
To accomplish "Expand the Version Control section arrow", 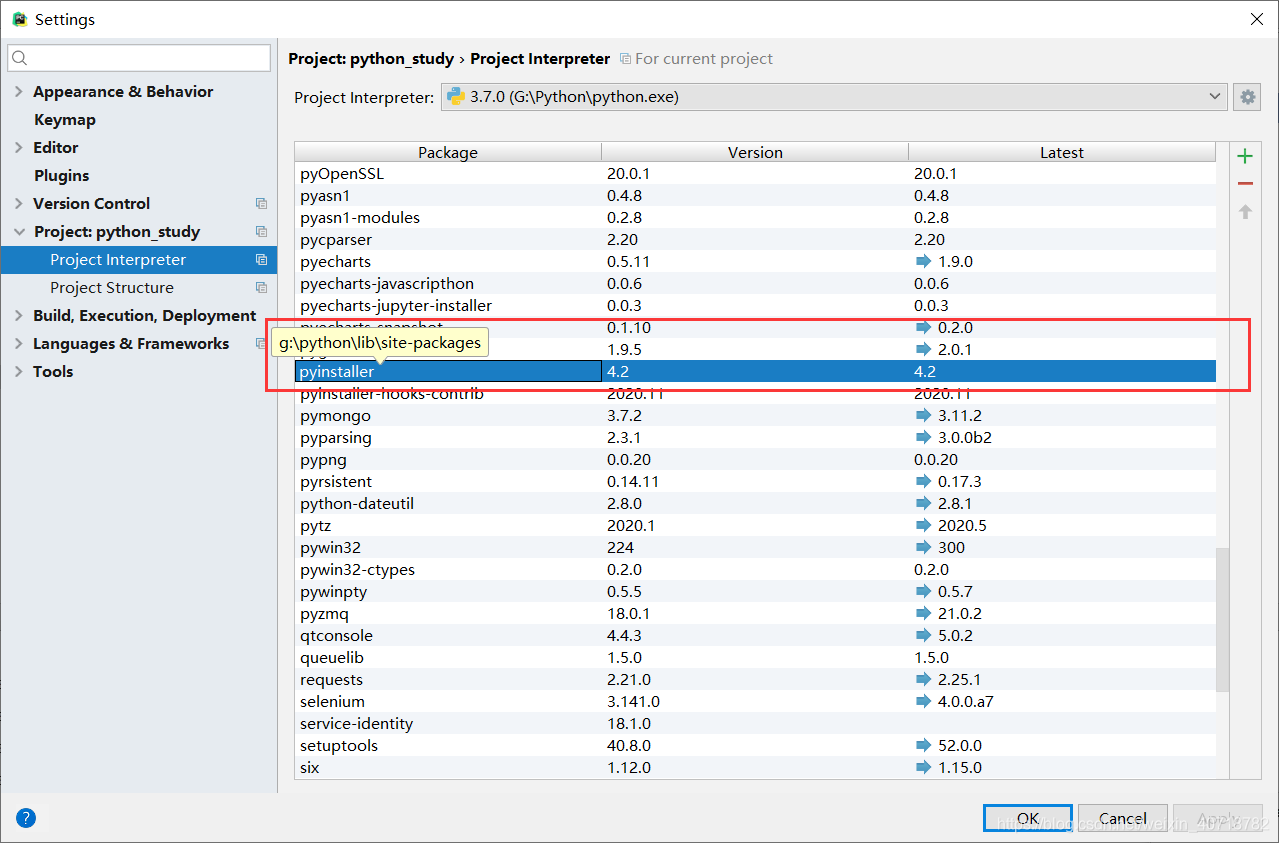I will [19, 204].
